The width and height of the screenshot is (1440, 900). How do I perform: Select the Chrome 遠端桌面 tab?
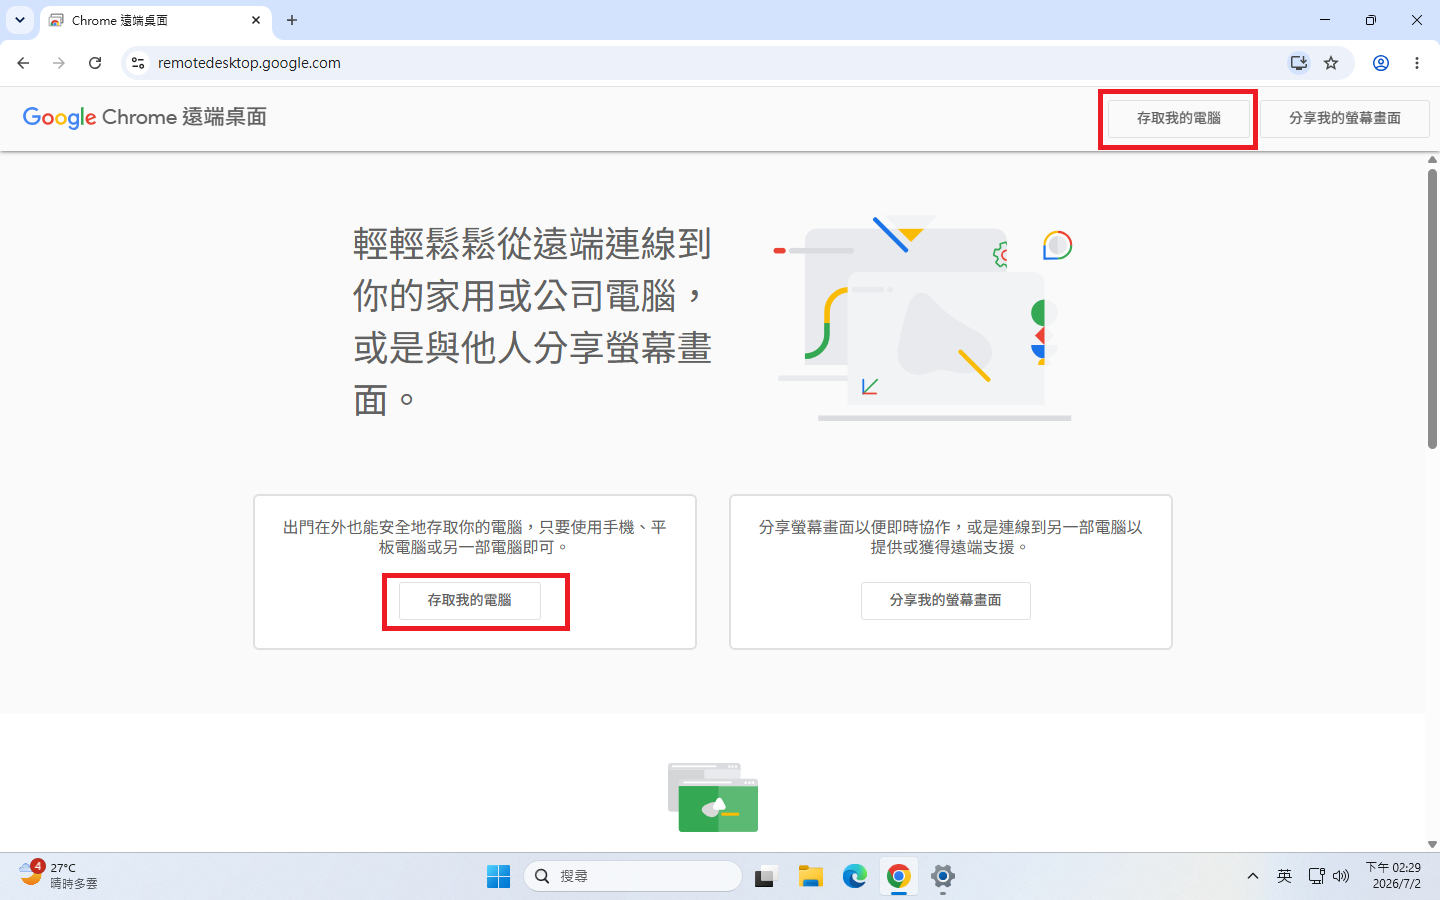pyautogui.click(x=156, y=21)
